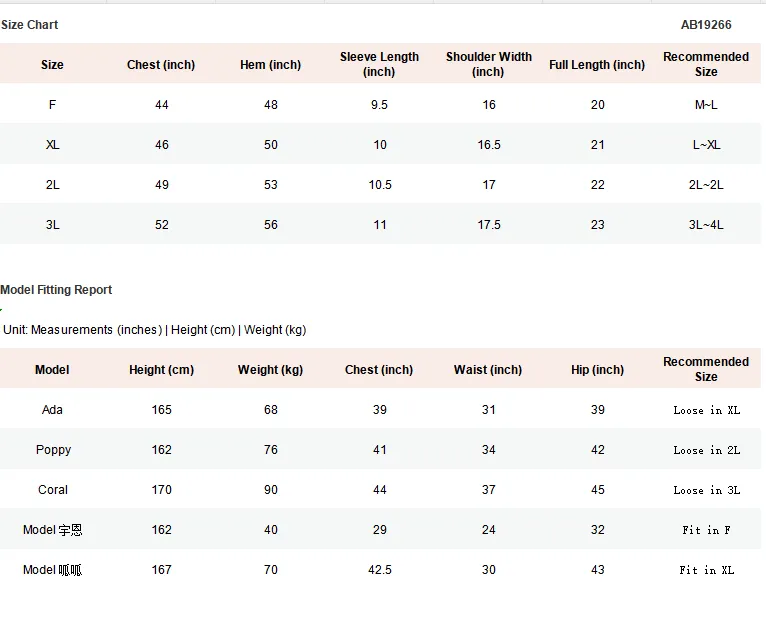Click the Height (cm) column header
The image size is (766, 618).
(x=161, y=370)
